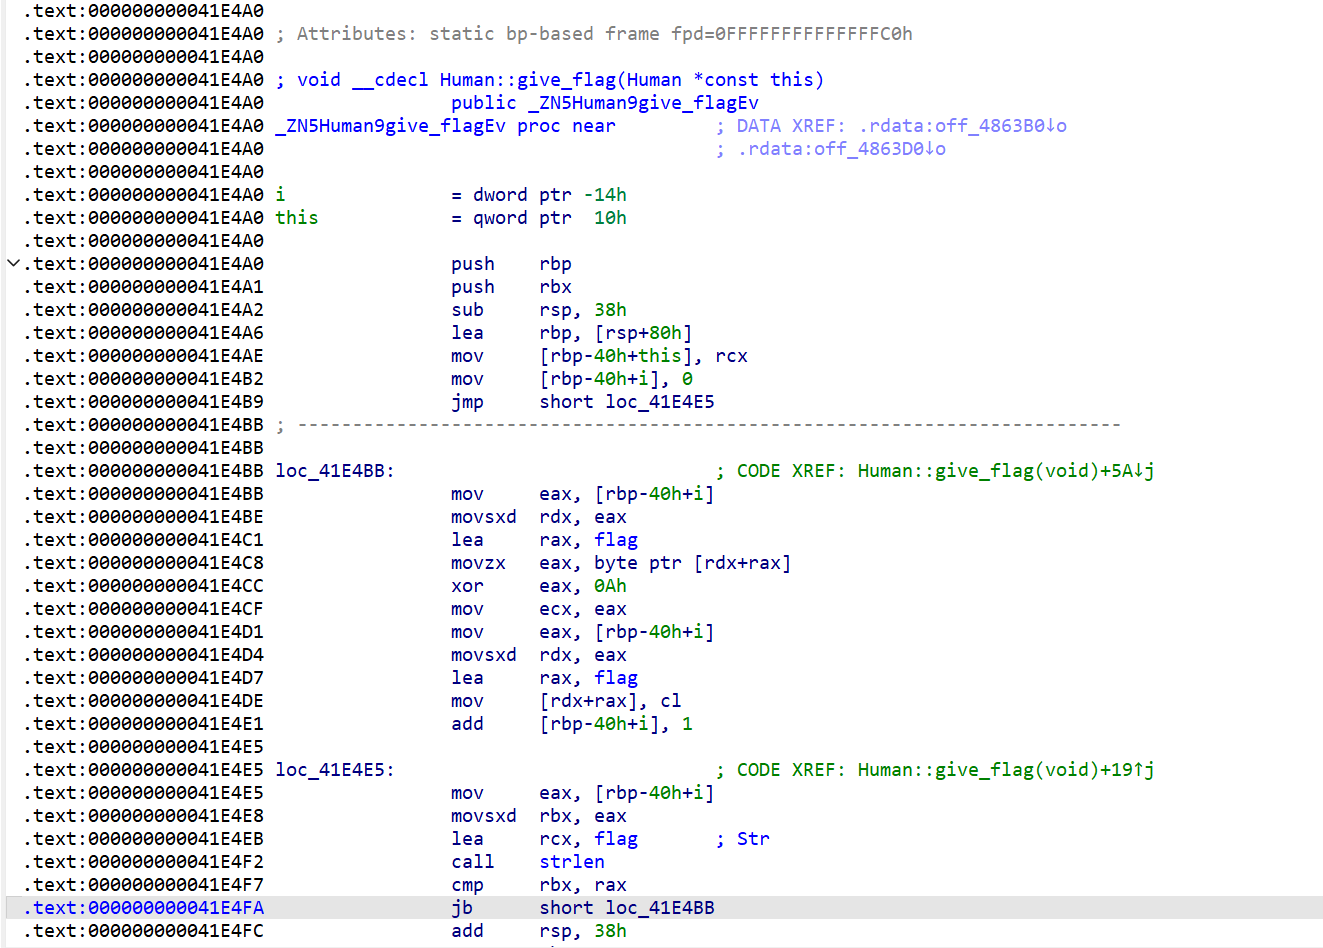Click the address .text:000000000041E4C8
Screen dimensions: 1323x948
[x=144, y=563]
